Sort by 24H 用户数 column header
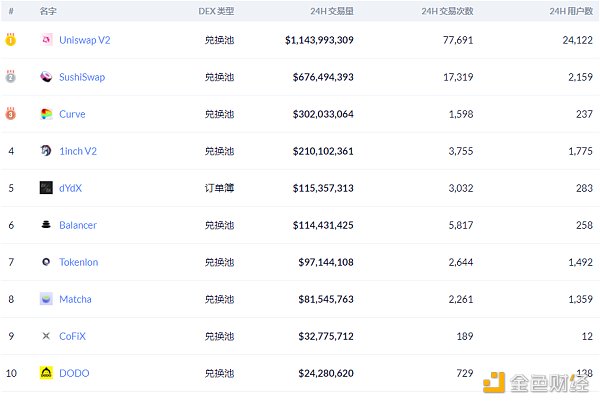Viewport: 600px width, 404px height. [572, 10]
